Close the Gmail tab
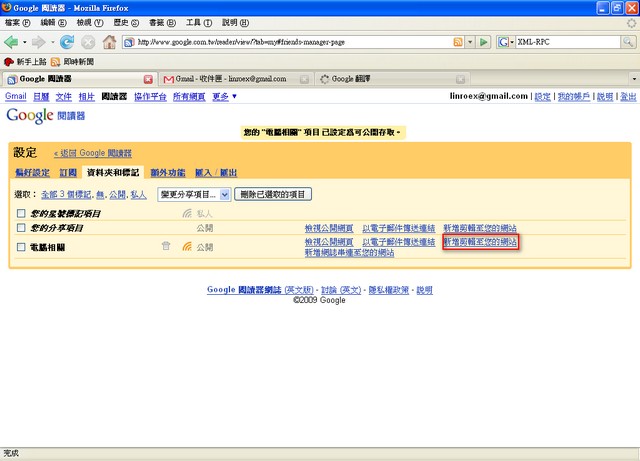 (x=304, y=79)
